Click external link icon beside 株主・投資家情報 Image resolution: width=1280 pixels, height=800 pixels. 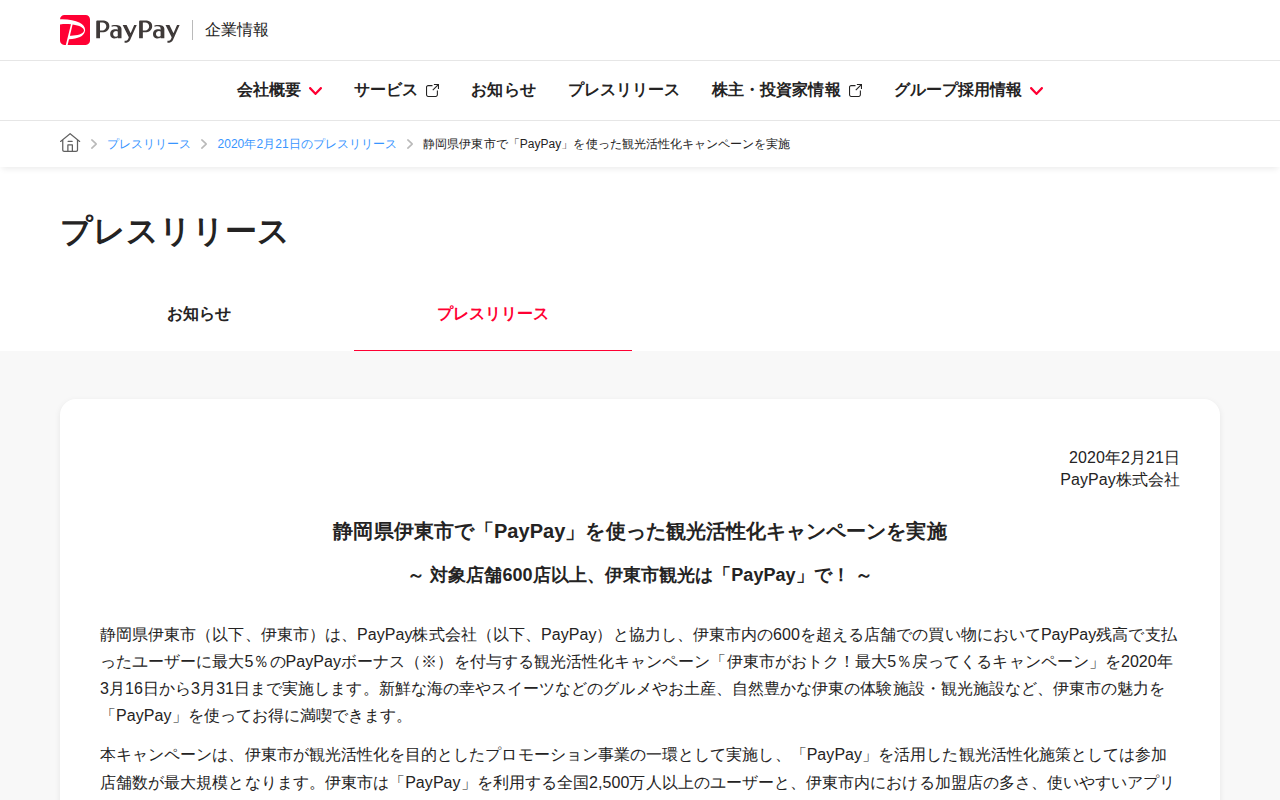(855, 91)
